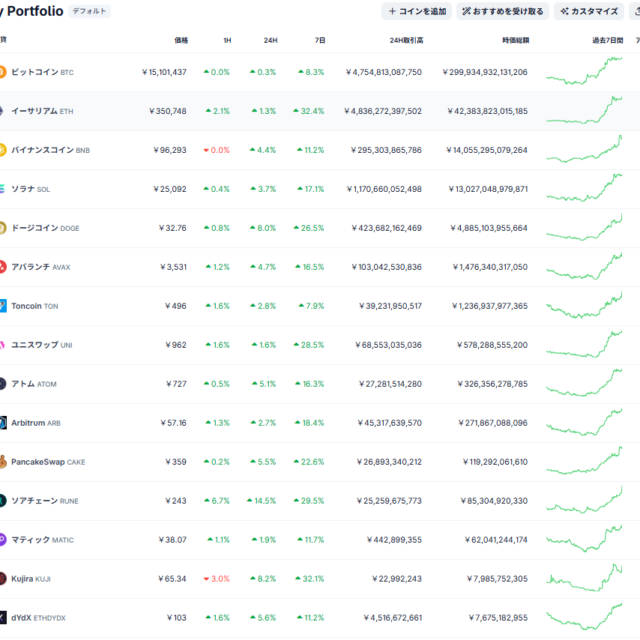The width and height of the screenshot is (640, 640).
Task: Open the Arbitrum ARB coin link
Action: pyautogui.click(x=36, y=423)
